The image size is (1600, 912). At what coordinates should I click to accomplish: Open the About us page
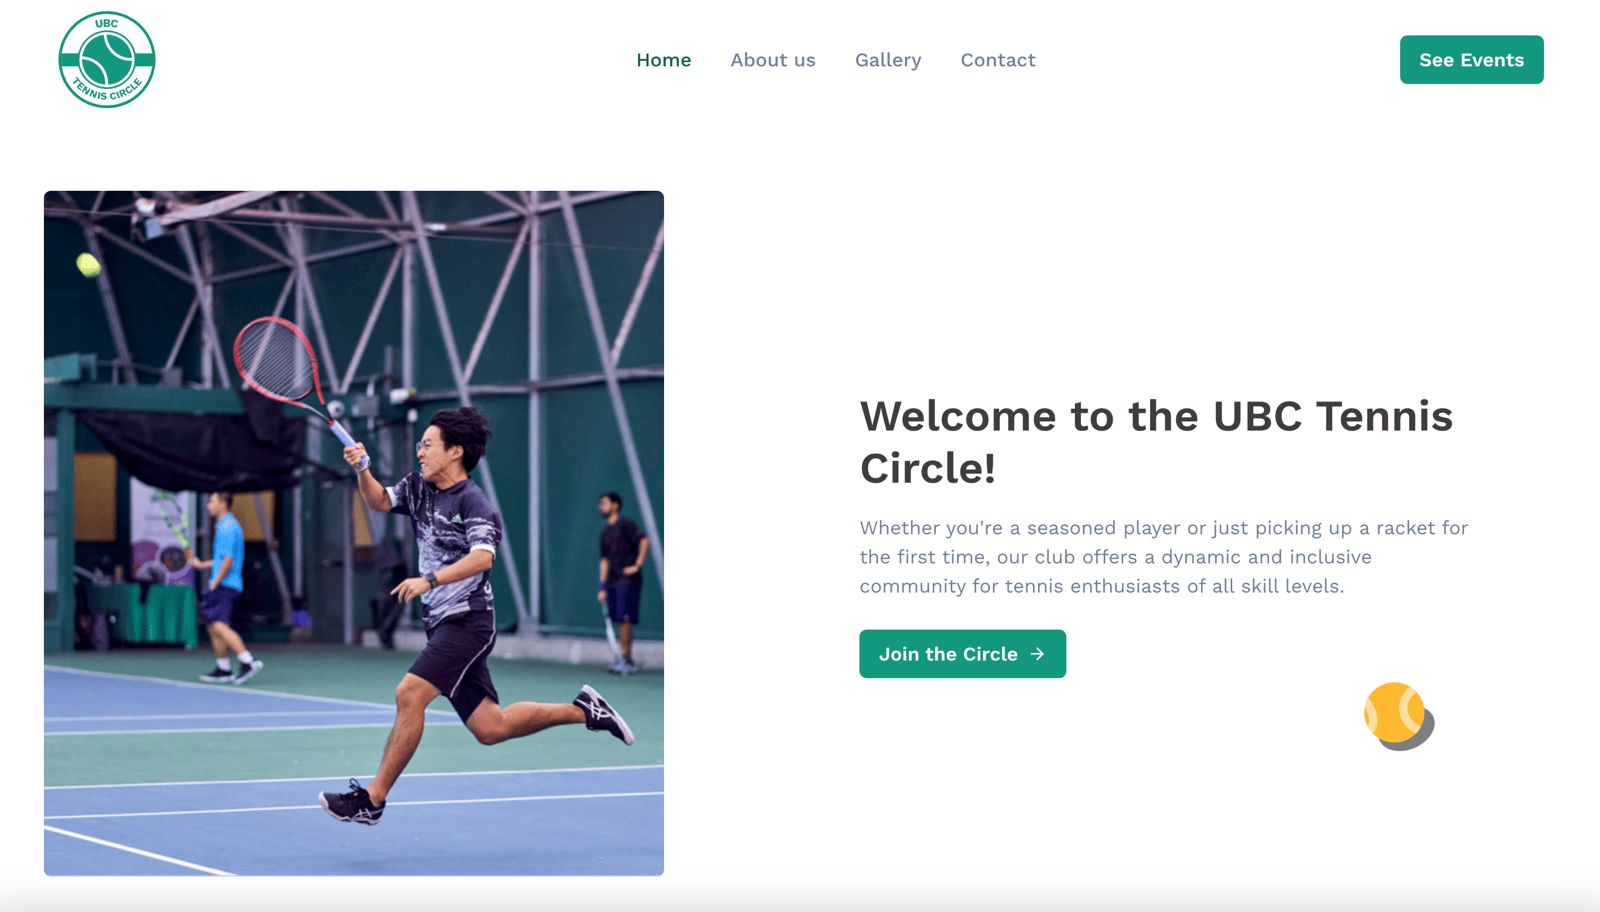[x=773, y=60]
